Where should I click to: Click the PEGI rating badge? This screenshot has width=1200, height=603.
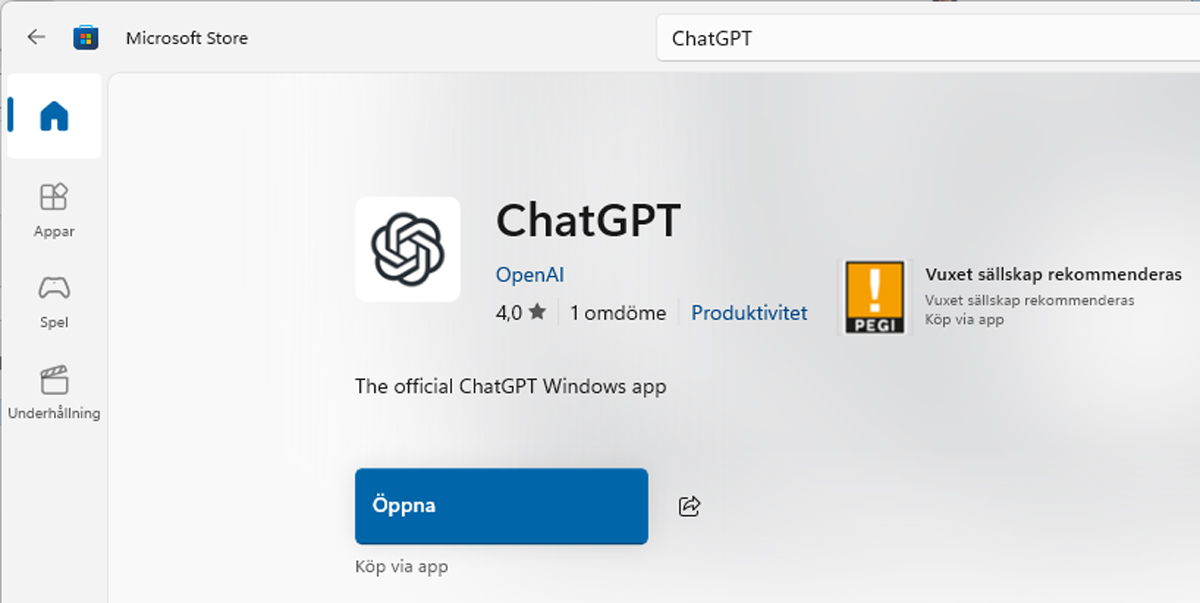pyautogui.click(x=875, y=297)
